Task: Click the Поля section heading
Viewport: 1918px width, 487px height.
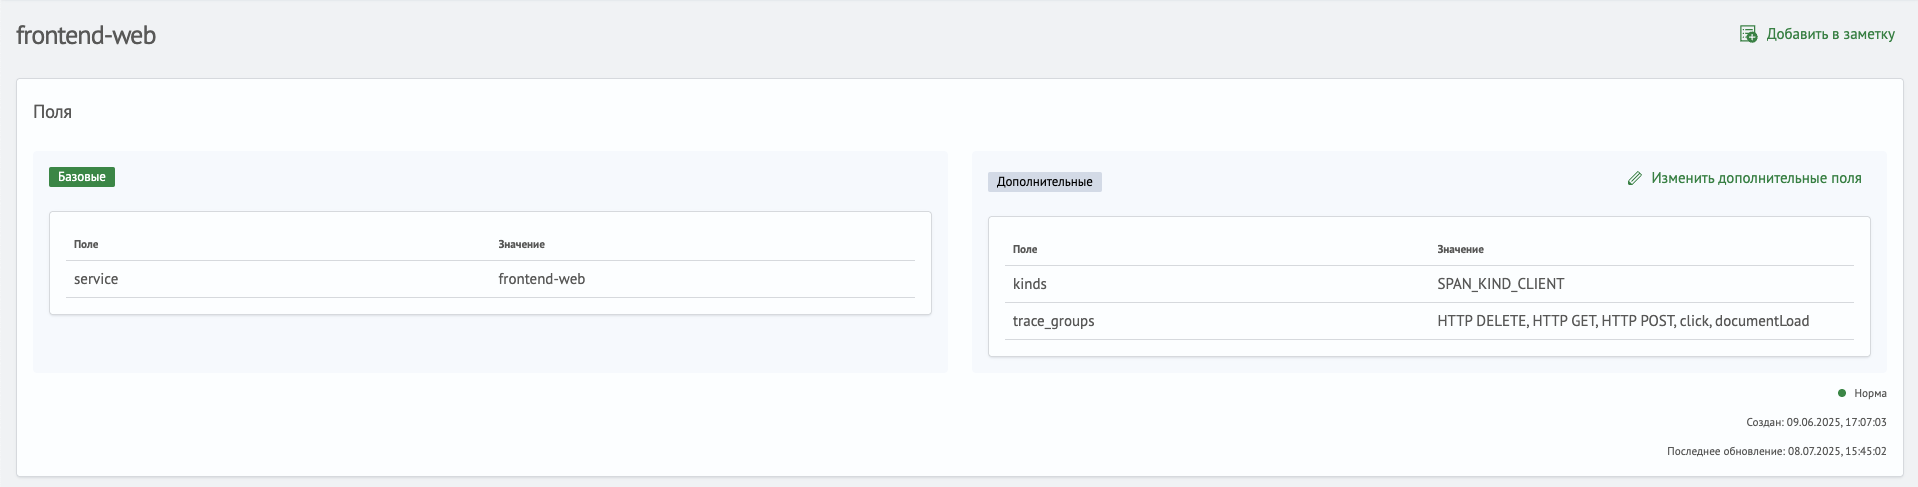Action: (53, 112)
